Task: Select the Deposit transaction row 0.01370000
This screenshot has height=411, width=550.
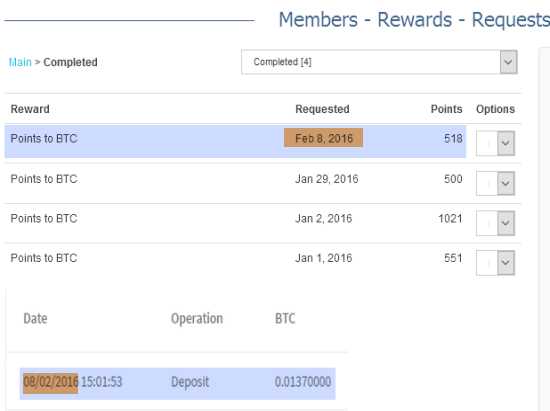Action: point(178,383)
